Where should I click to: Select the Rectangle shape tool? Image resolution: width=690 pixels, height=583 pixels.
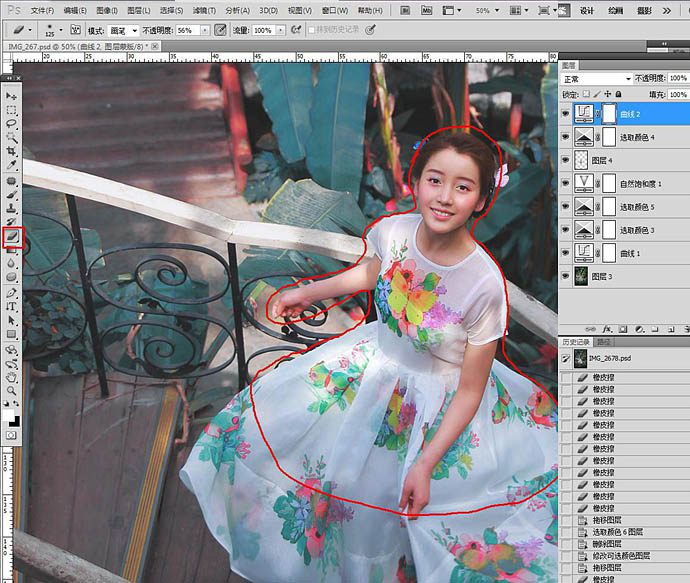(x=11, y=334)
